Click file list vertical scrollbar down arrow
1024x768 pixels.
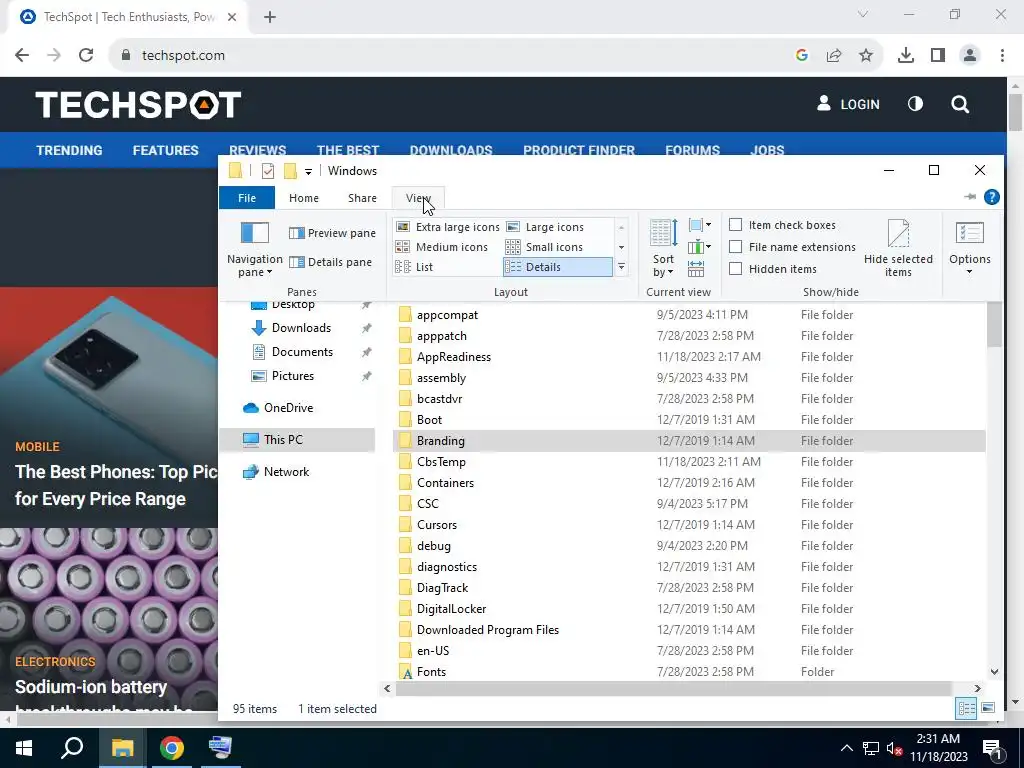pyautogui.click(x=994, y=671)
